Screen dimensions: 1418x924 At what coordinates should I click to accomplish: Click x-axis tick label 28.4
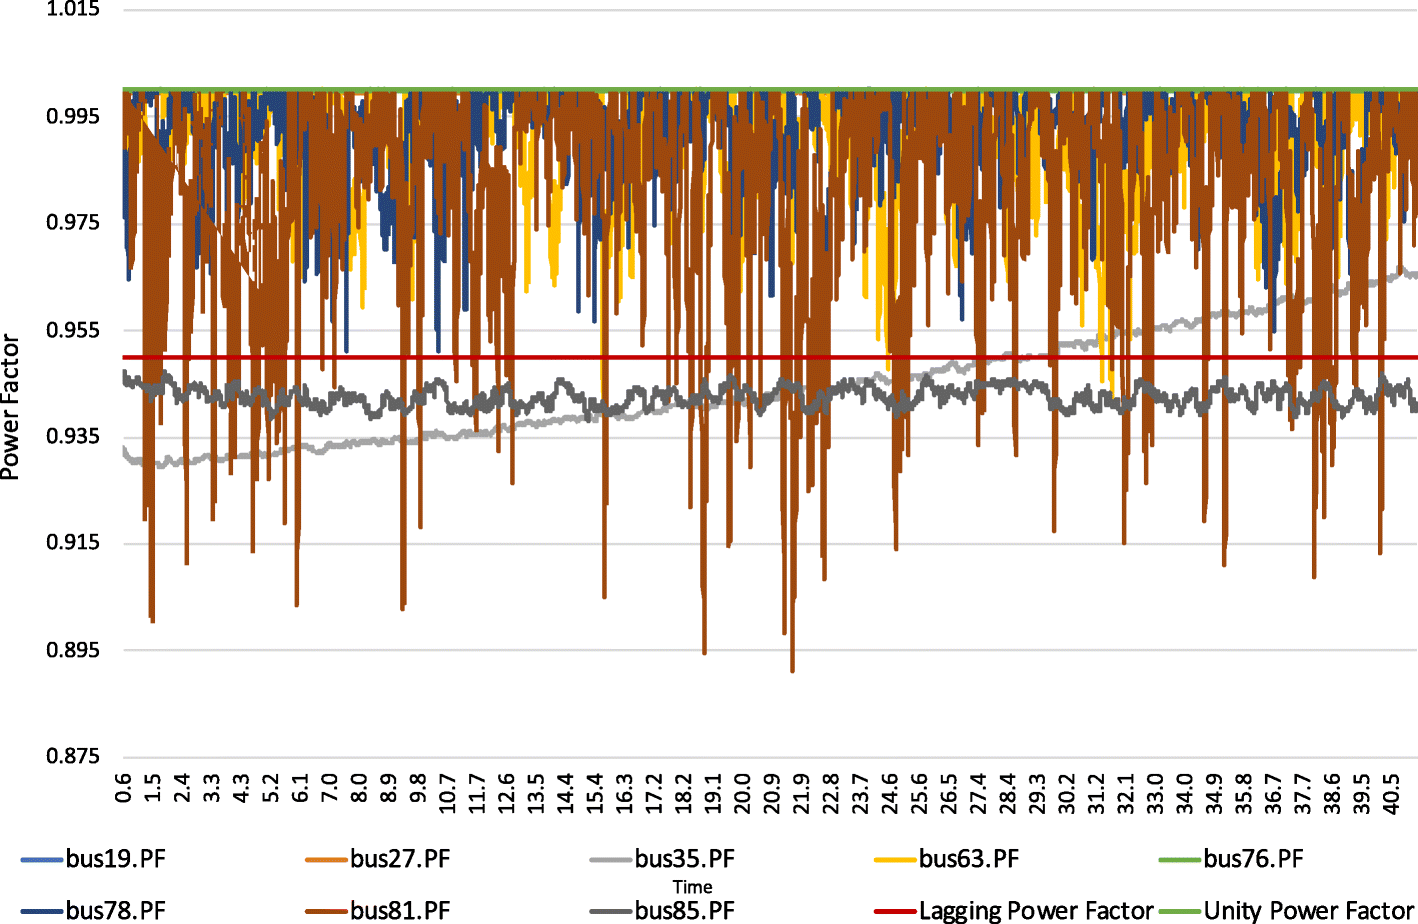point(1008,793)
